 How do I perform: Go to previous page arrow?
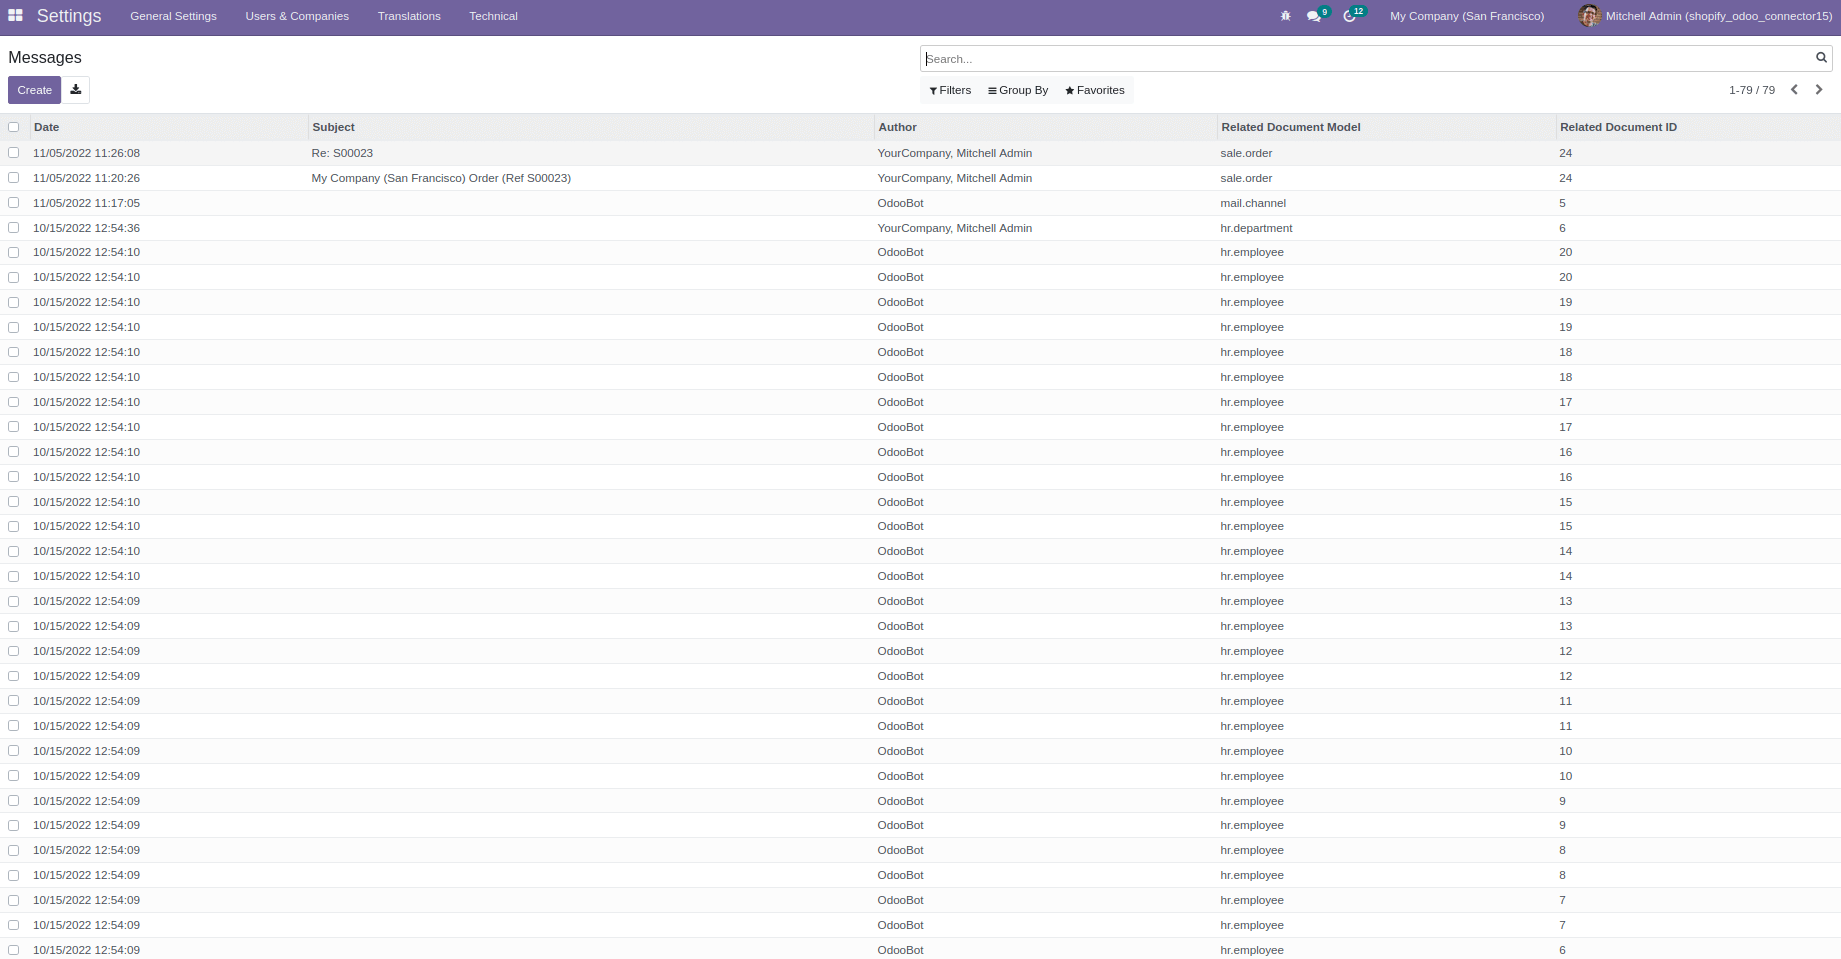coord(1794,90)
